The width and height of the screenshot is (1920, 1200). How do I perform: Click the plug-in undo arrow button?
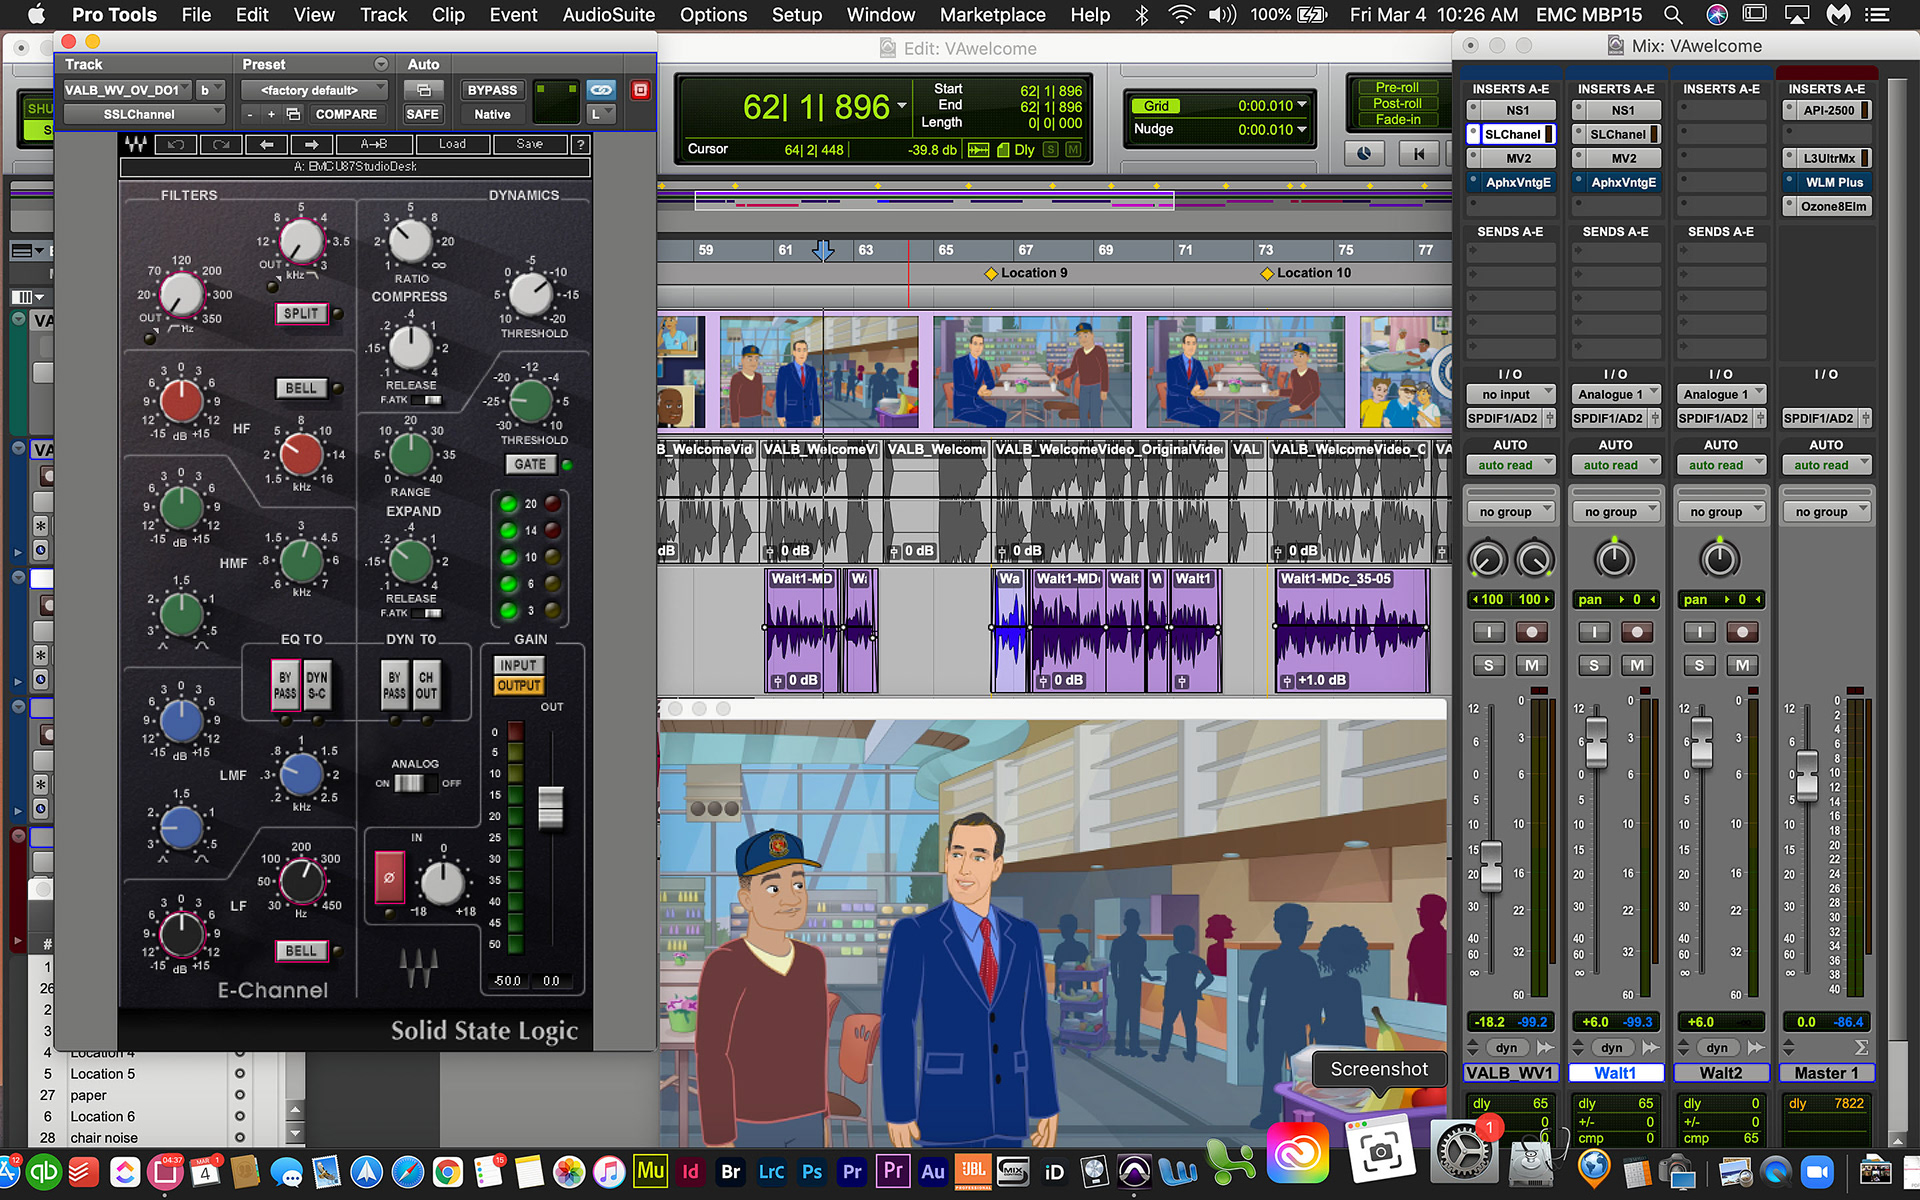[176, 144]
